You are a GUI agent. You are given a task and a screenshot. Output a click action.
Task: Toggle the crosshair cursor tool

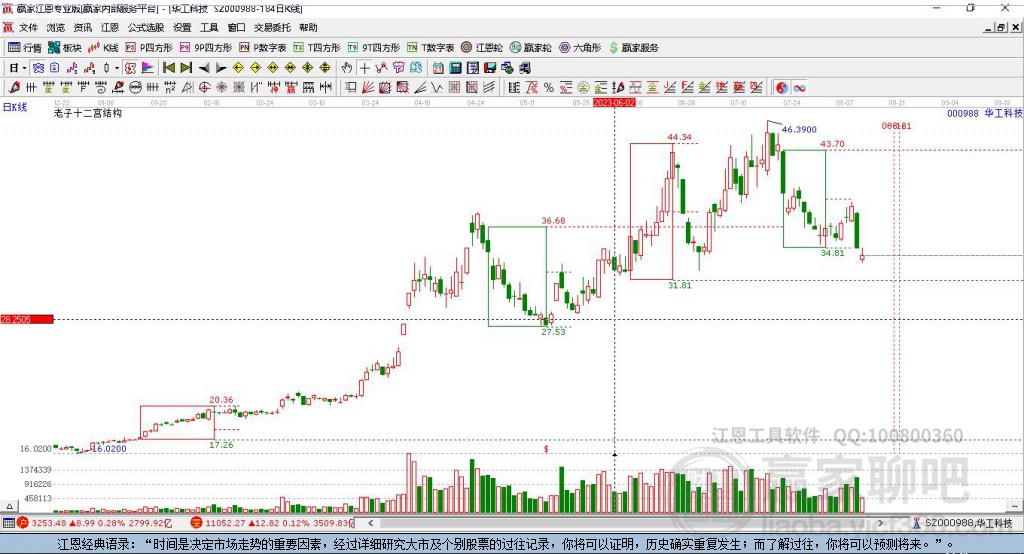[364, 68]
